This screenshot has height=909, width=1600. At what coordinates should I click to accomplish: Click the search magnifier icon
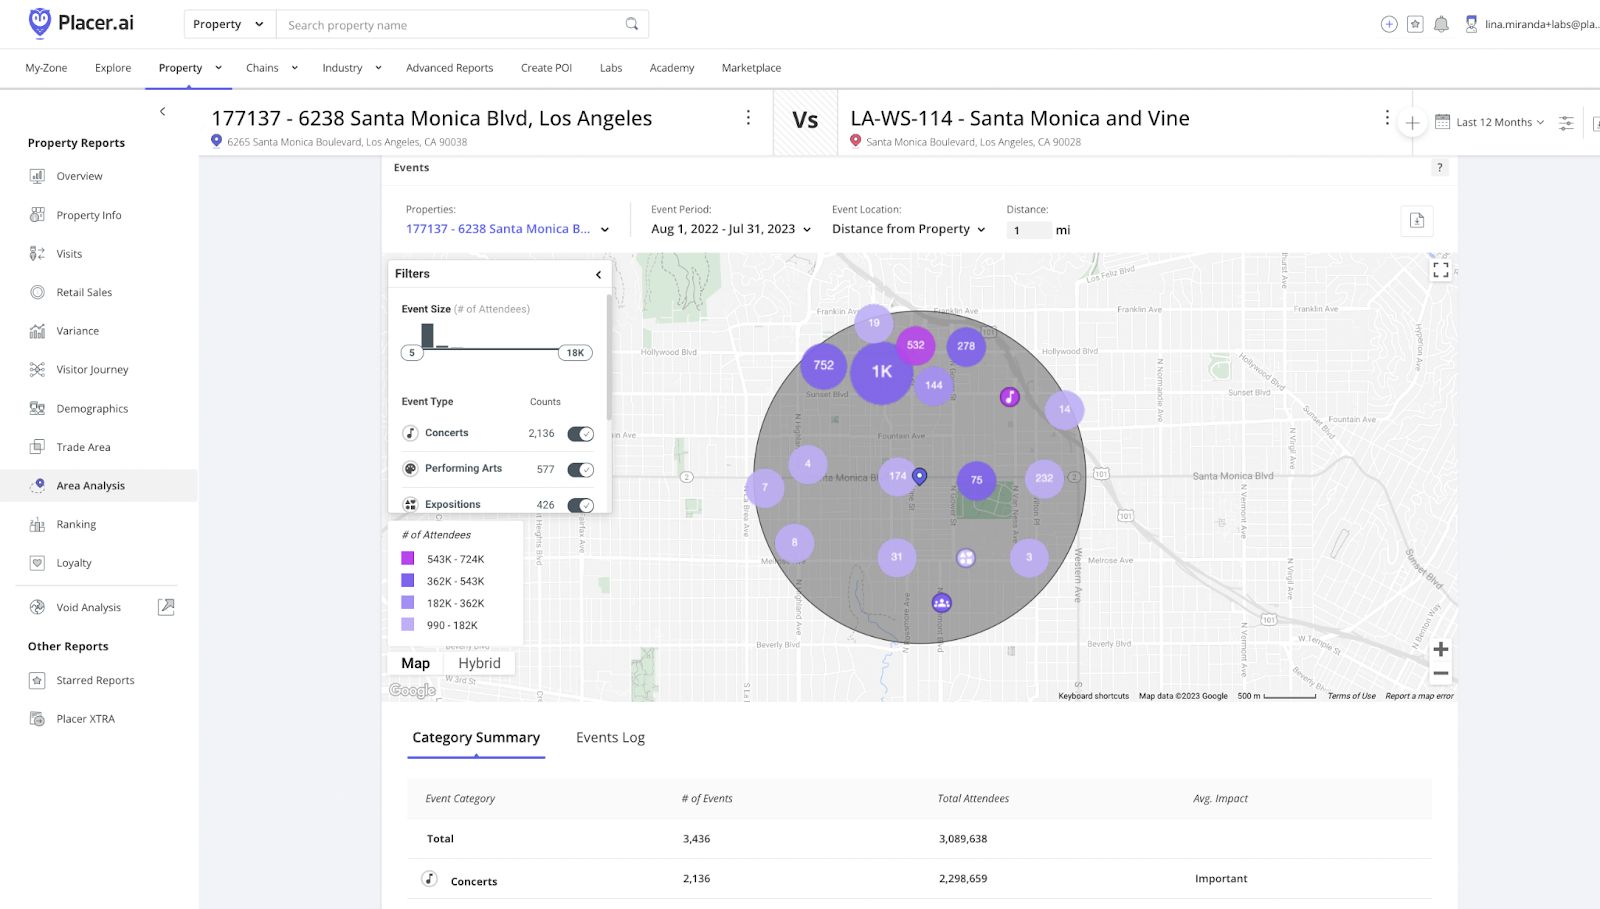[x=632, y=24]
